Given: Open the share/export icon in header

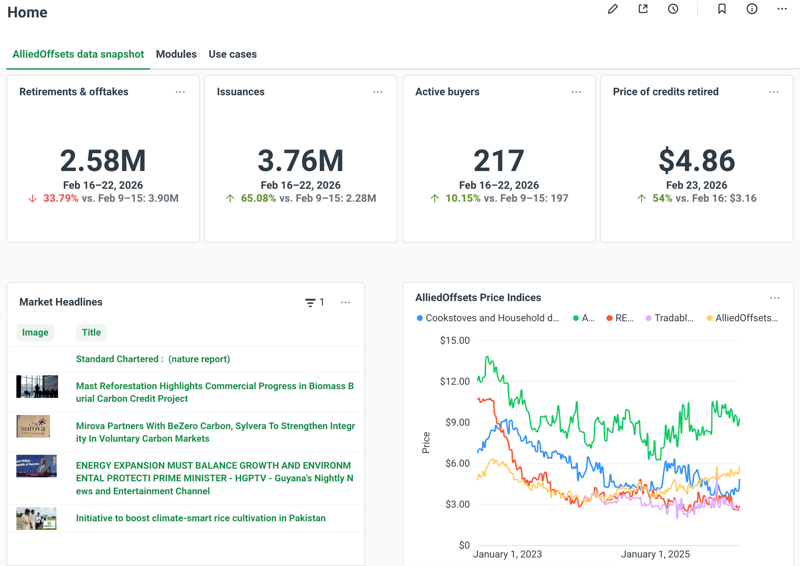Looking at the screenshot, I should coord(643,9).
